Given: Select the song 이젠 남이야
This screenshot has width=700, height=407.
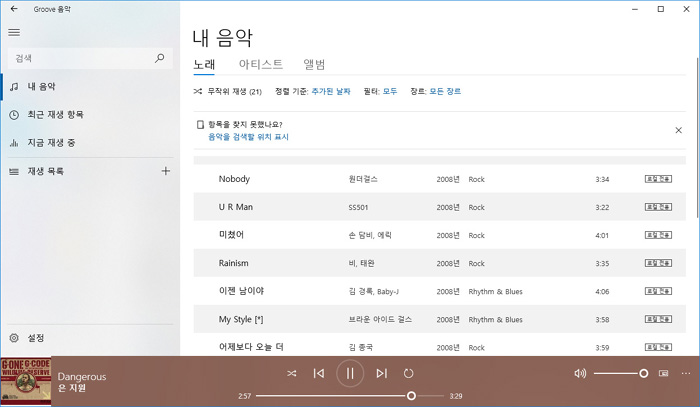Looking at the screenshot, I should tap(241, 291).
